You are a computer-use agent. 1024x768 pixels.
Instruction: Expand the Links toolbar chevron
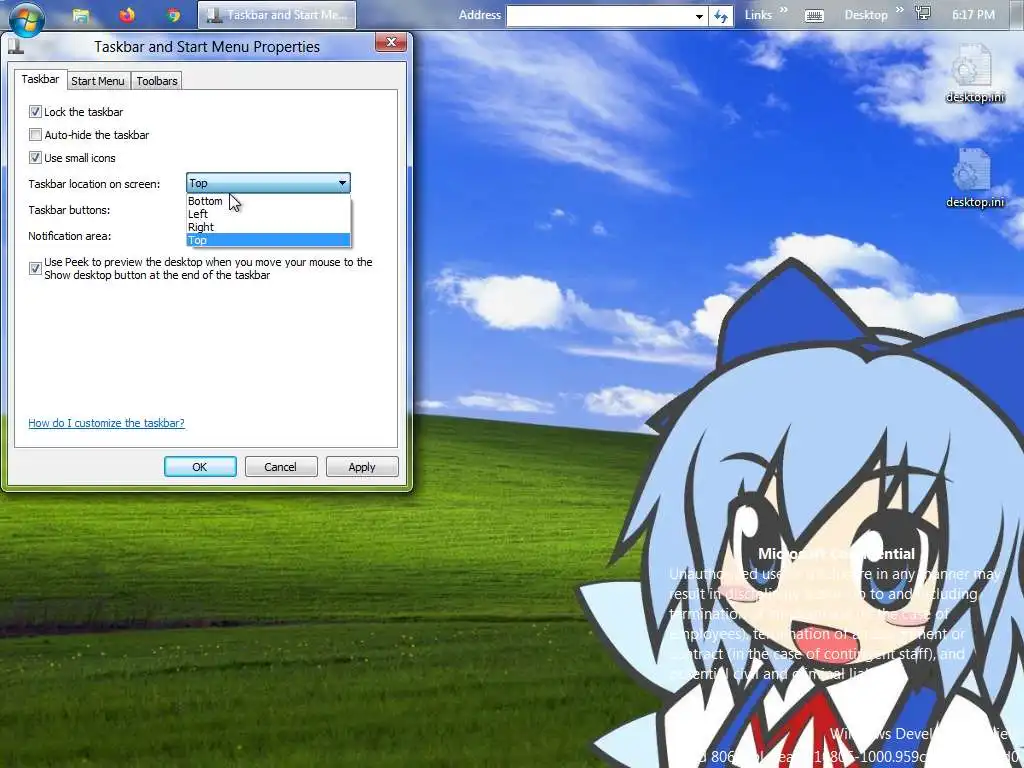783,10
